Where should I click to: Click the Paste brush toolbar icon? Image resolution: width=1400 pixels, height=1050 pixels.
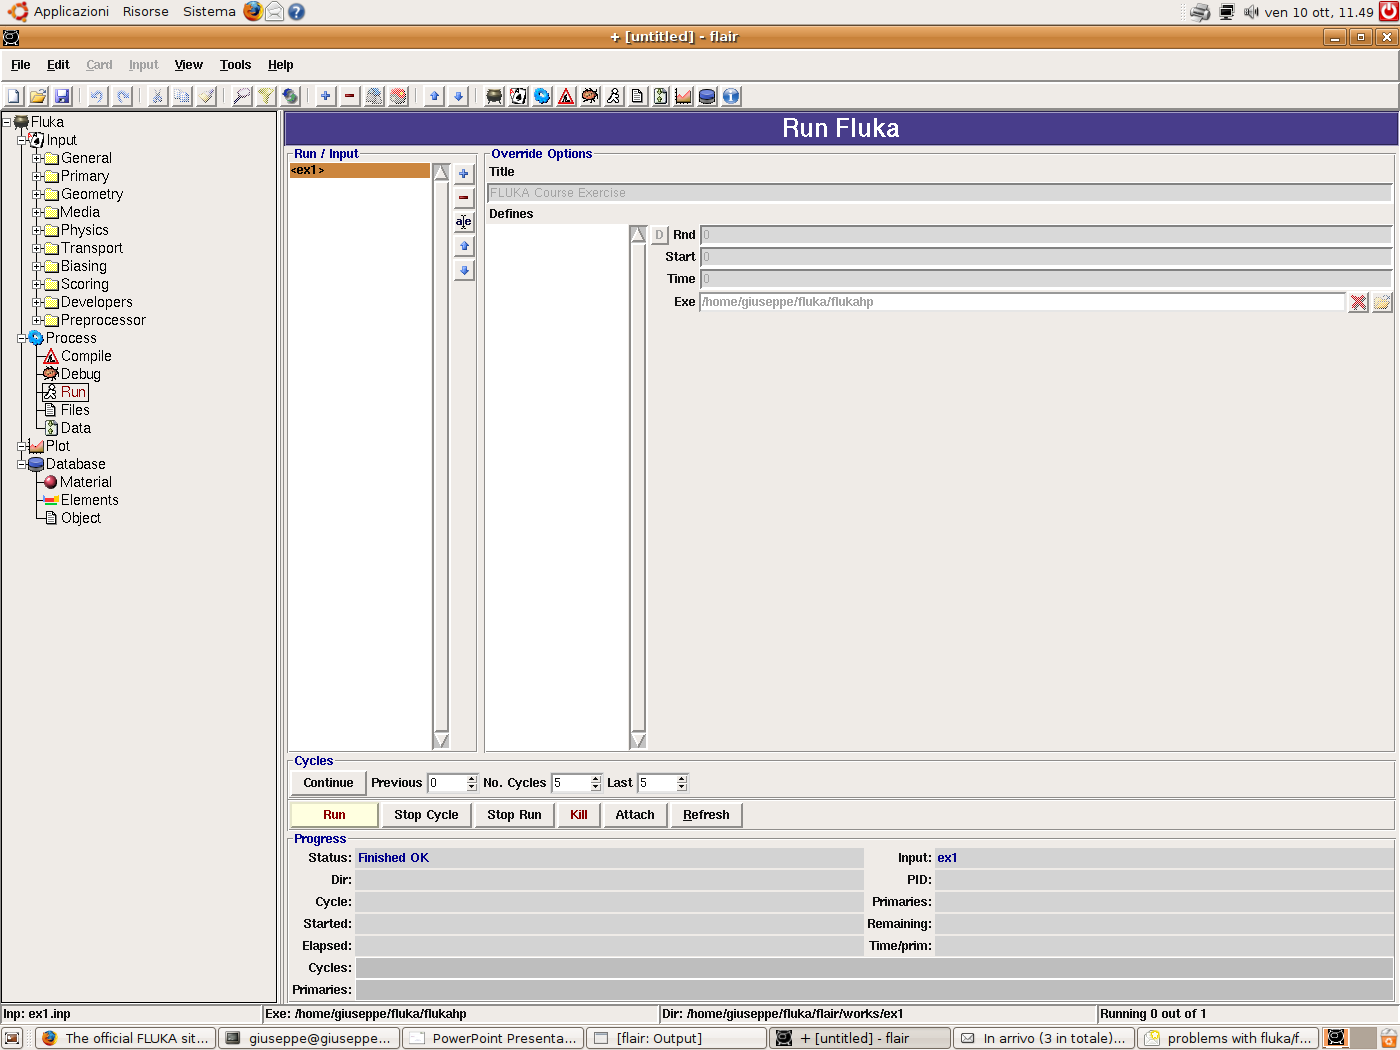[x=206, y=96]
